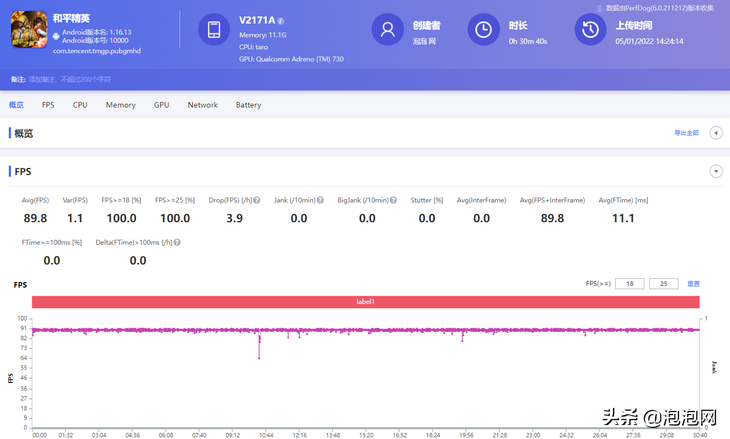Click the info icon beside V2171A
The height and width of the screenshot is (439, 730).
coord(281,21)
